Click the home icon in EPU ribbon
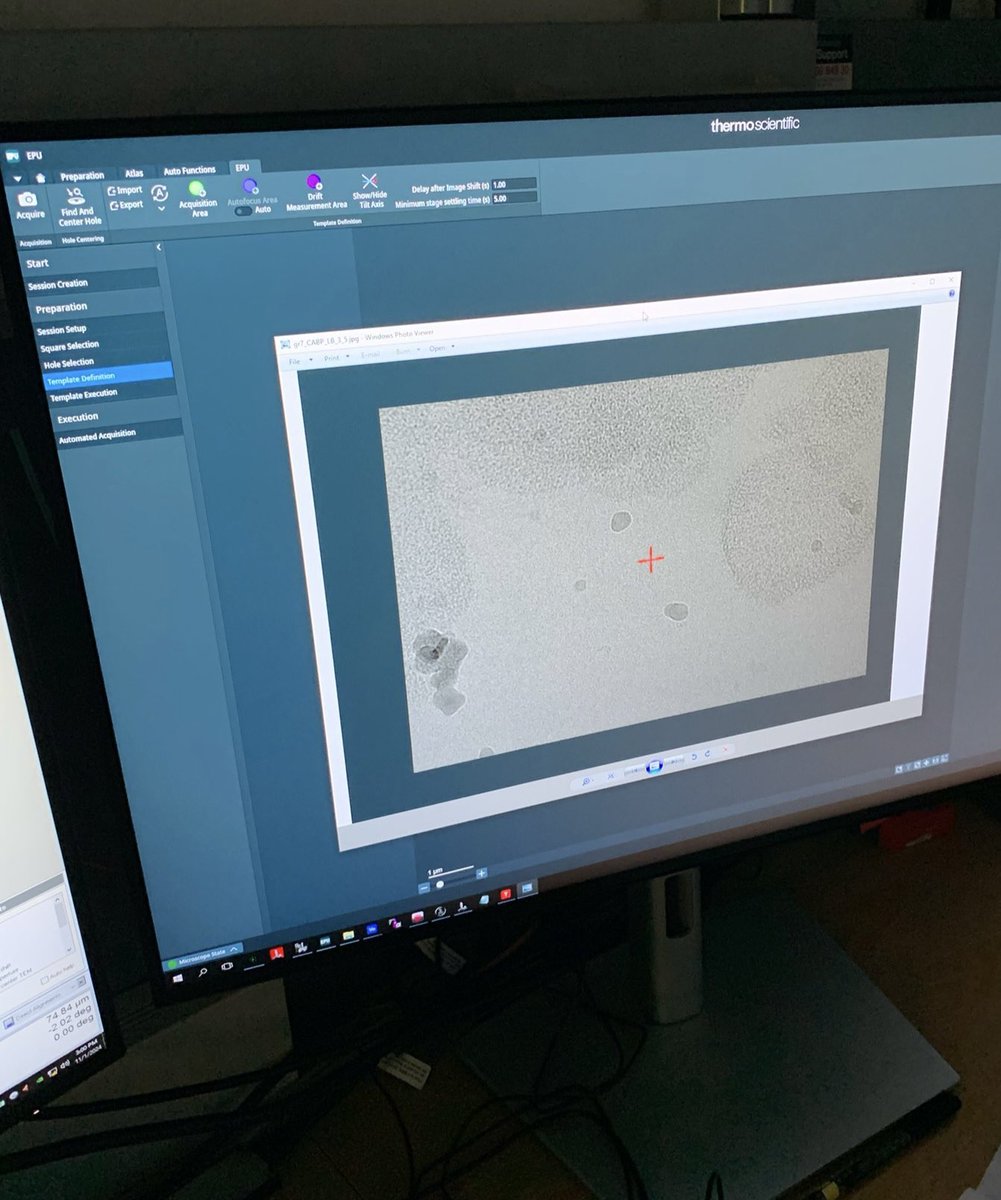 coord(39,178)
